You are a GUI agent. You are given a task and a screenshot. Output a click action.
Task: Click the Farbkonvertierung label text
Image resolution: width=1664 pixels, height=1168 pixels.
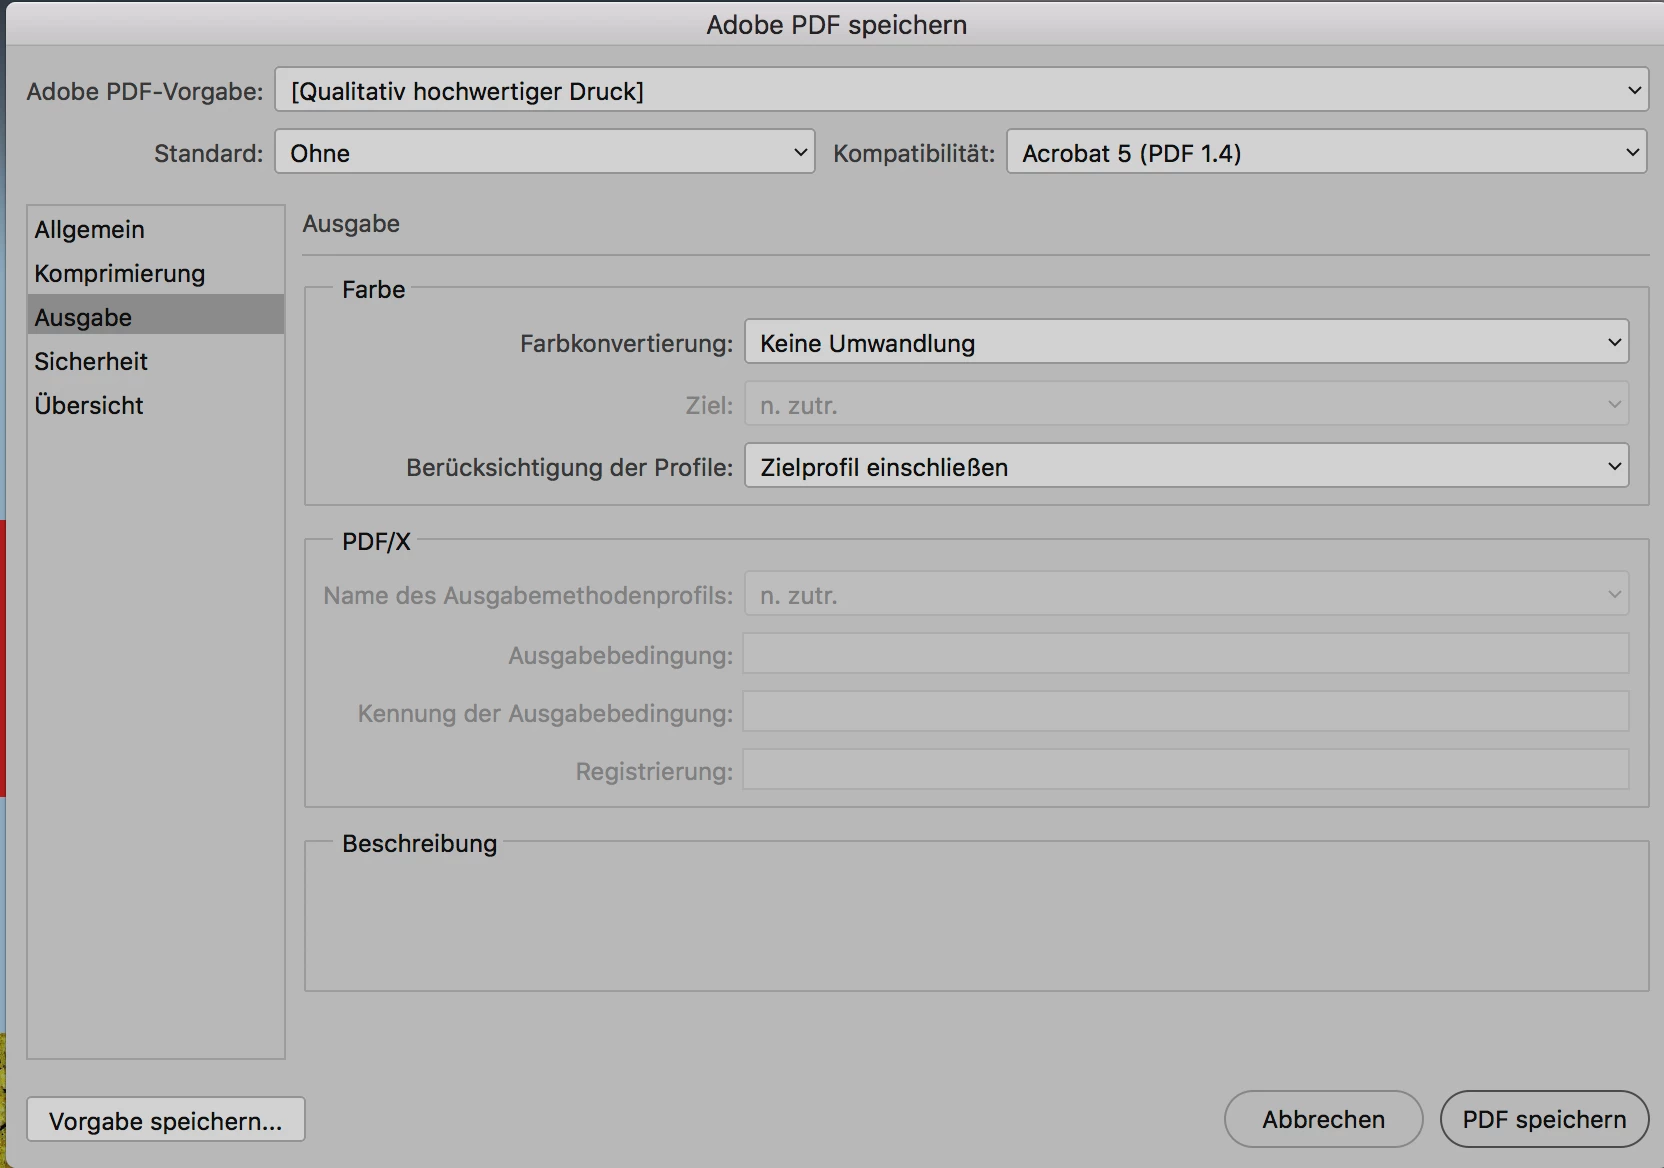pyautogui.click(x=626, y=343)
